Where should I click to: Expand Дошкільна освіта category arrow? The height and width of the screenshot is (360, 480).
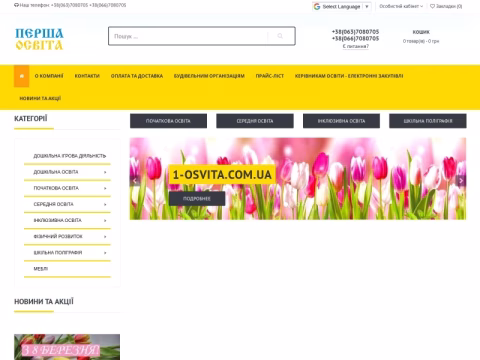pyautogui.click(x=105, y=172)
